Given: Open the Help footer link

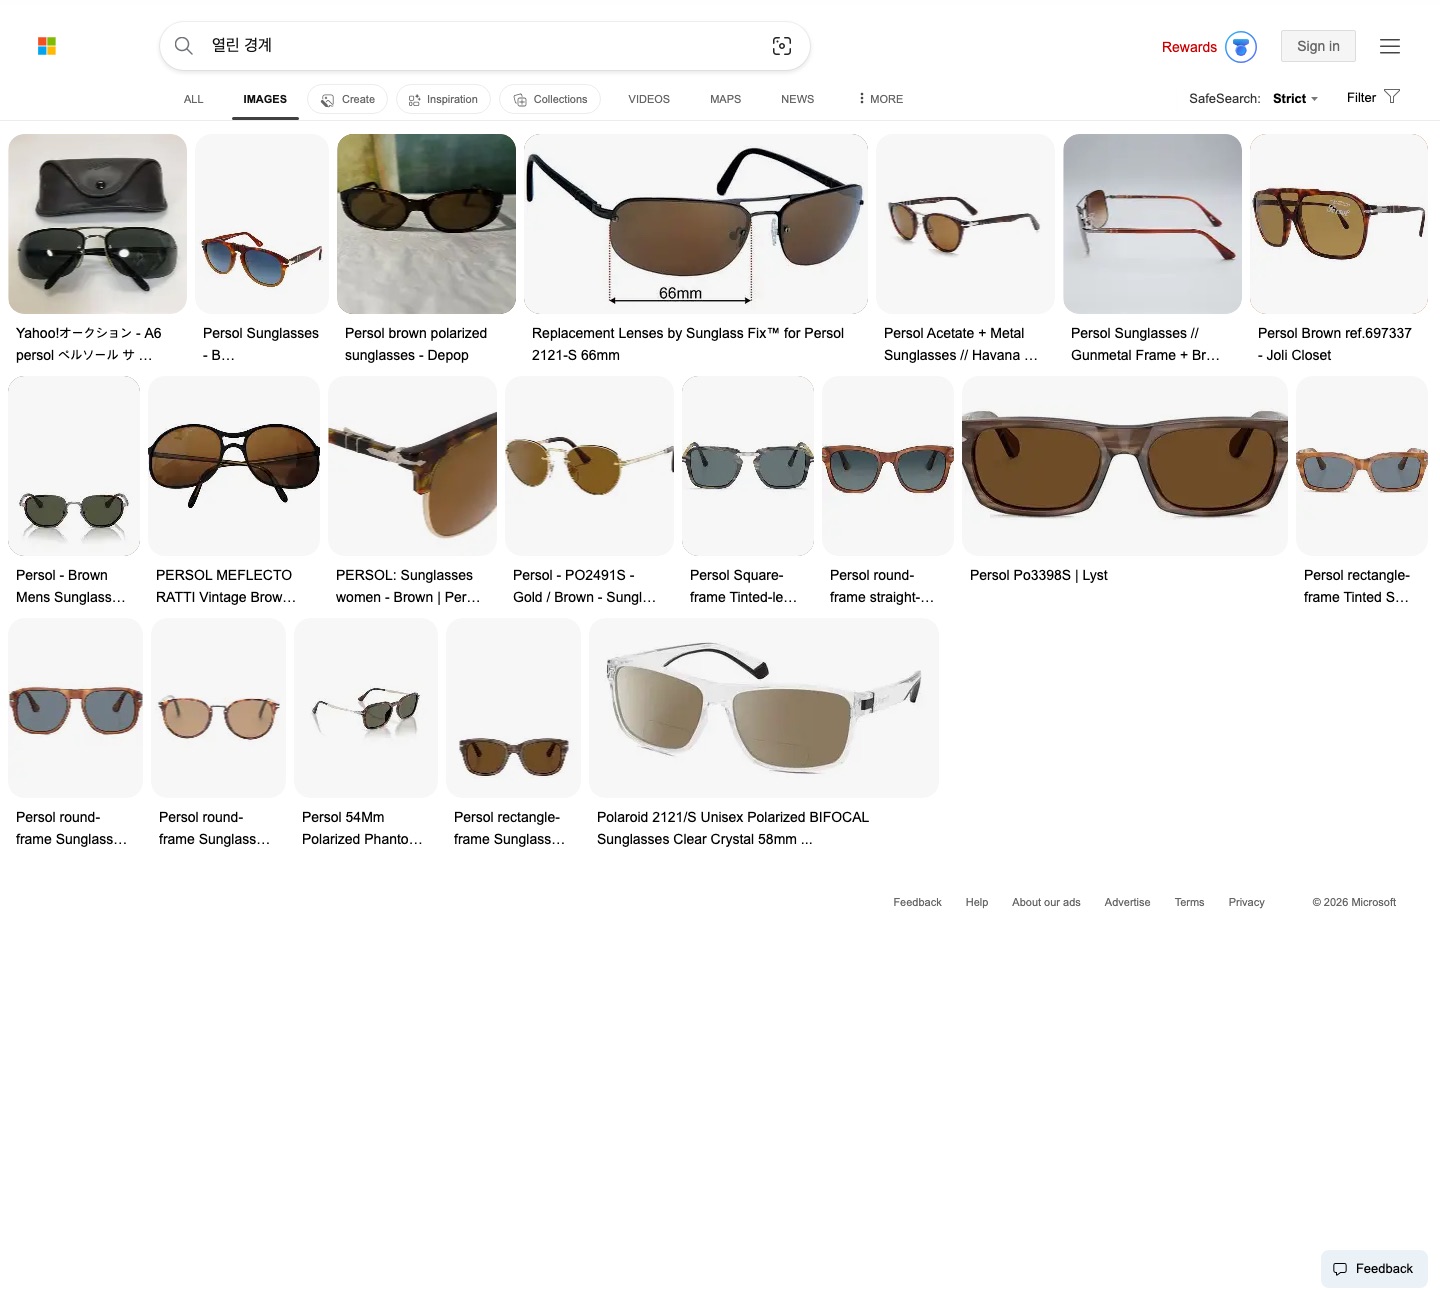Looking at the screenshot, I should pos(977,902).
